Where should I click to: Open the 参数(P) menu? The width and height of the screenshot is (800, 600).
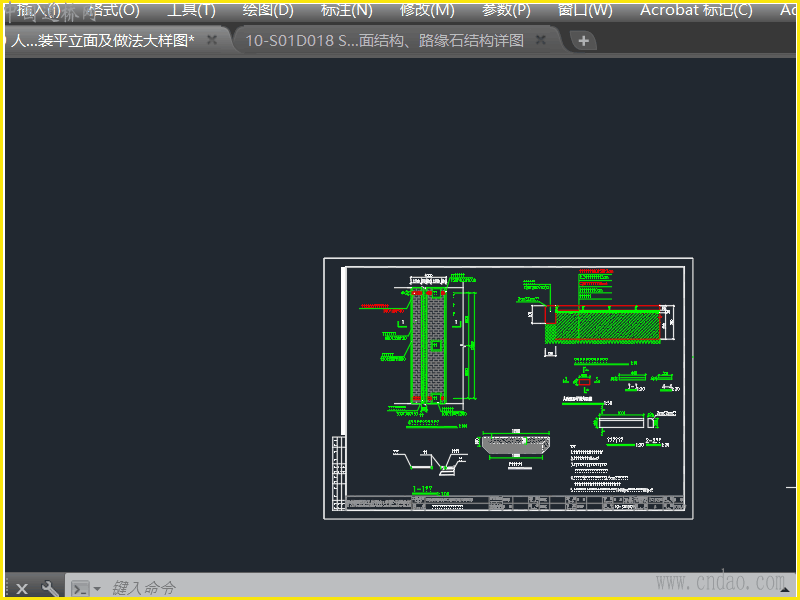click(x=507, y=10)
